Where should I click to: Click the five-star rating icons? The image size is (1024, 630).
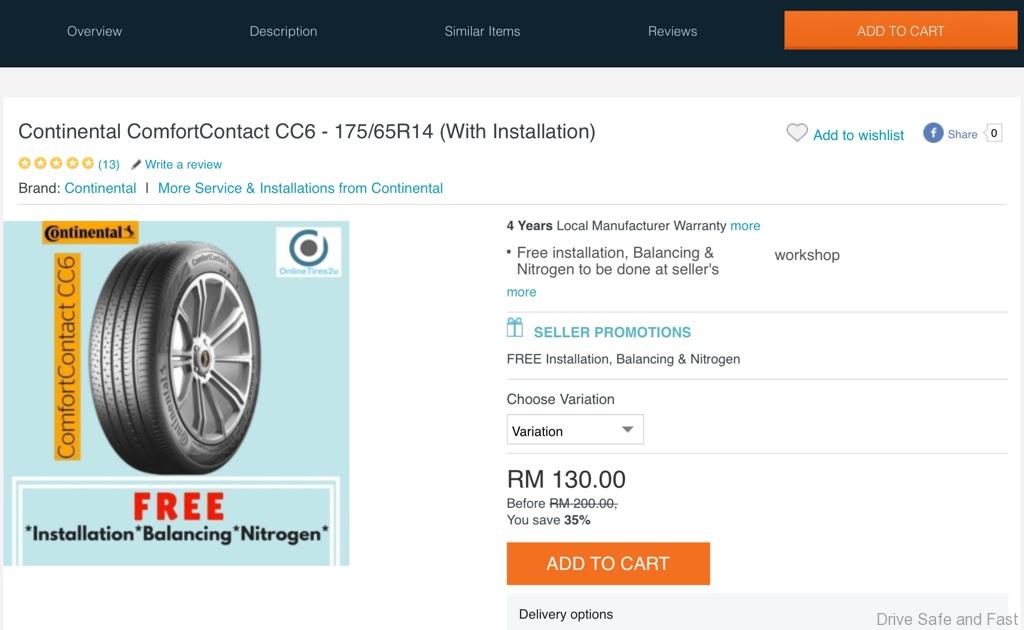56,163
